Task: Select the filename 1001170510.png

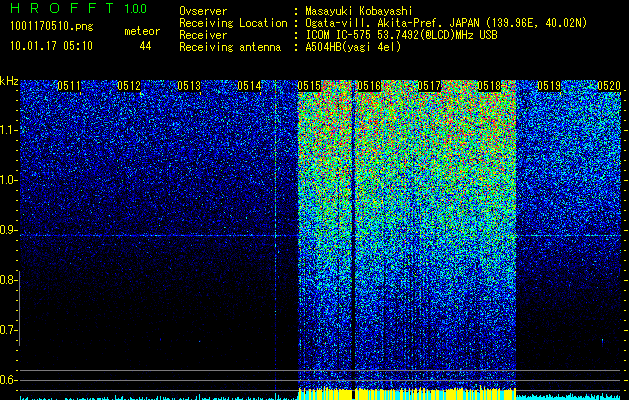Action: pos(52,27)
